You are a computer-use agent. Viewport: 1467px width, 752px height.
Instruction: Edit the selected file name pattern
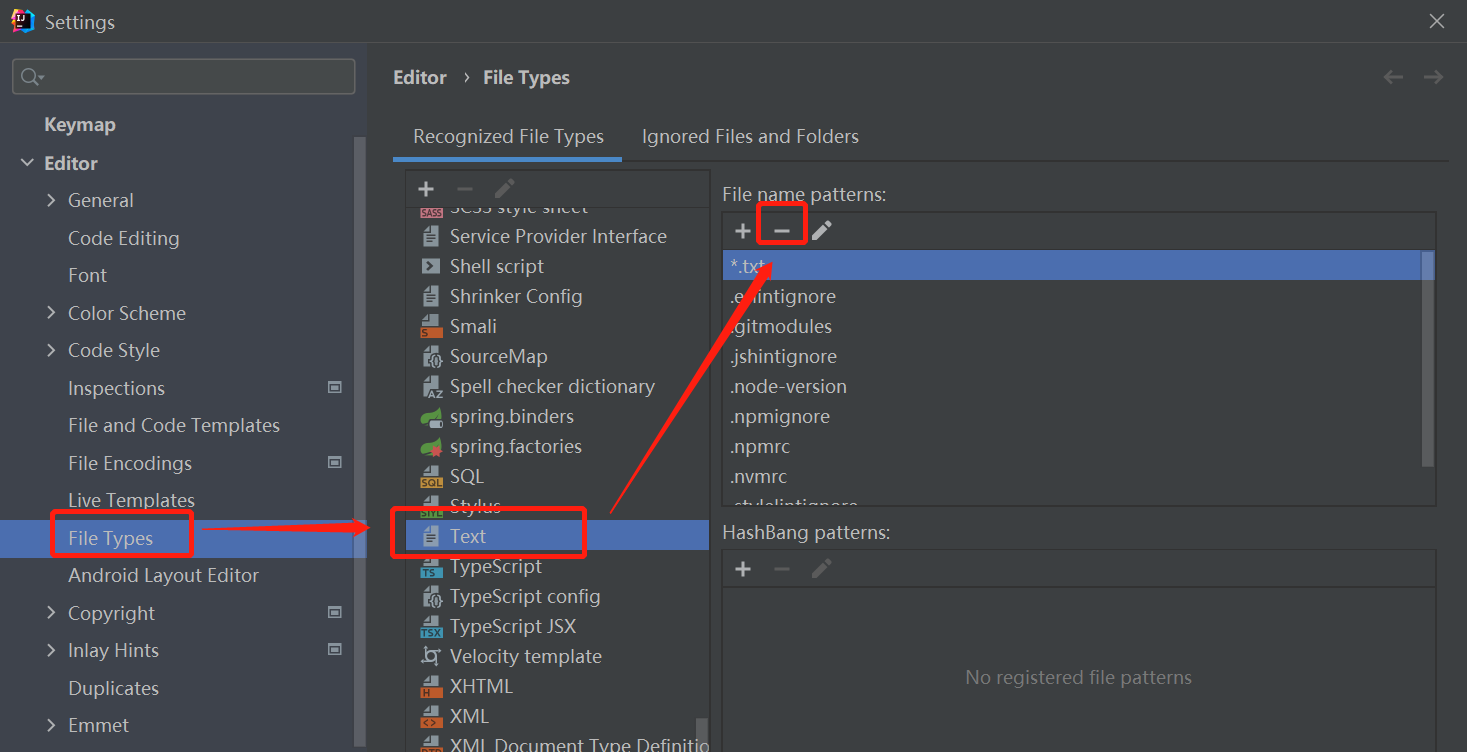[821, 231]
